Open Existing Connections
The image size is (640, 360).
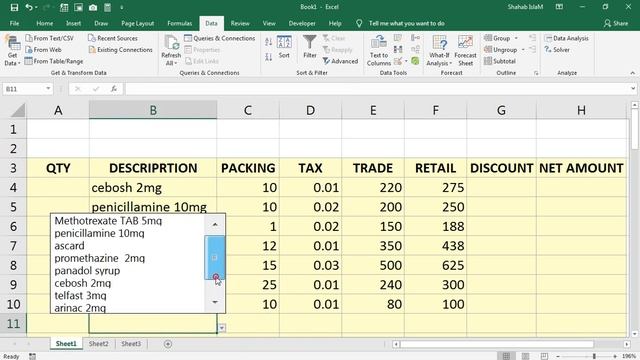120,49
